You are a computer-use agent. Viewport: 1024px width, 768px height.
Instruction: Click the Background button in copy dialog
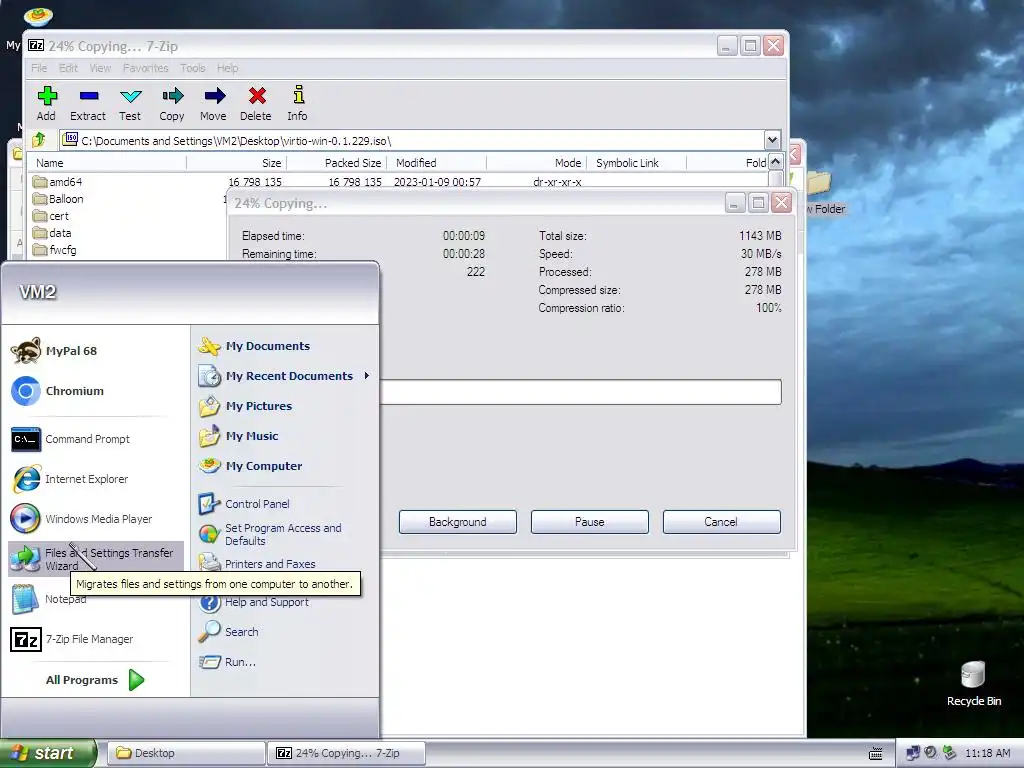(458, 522)
